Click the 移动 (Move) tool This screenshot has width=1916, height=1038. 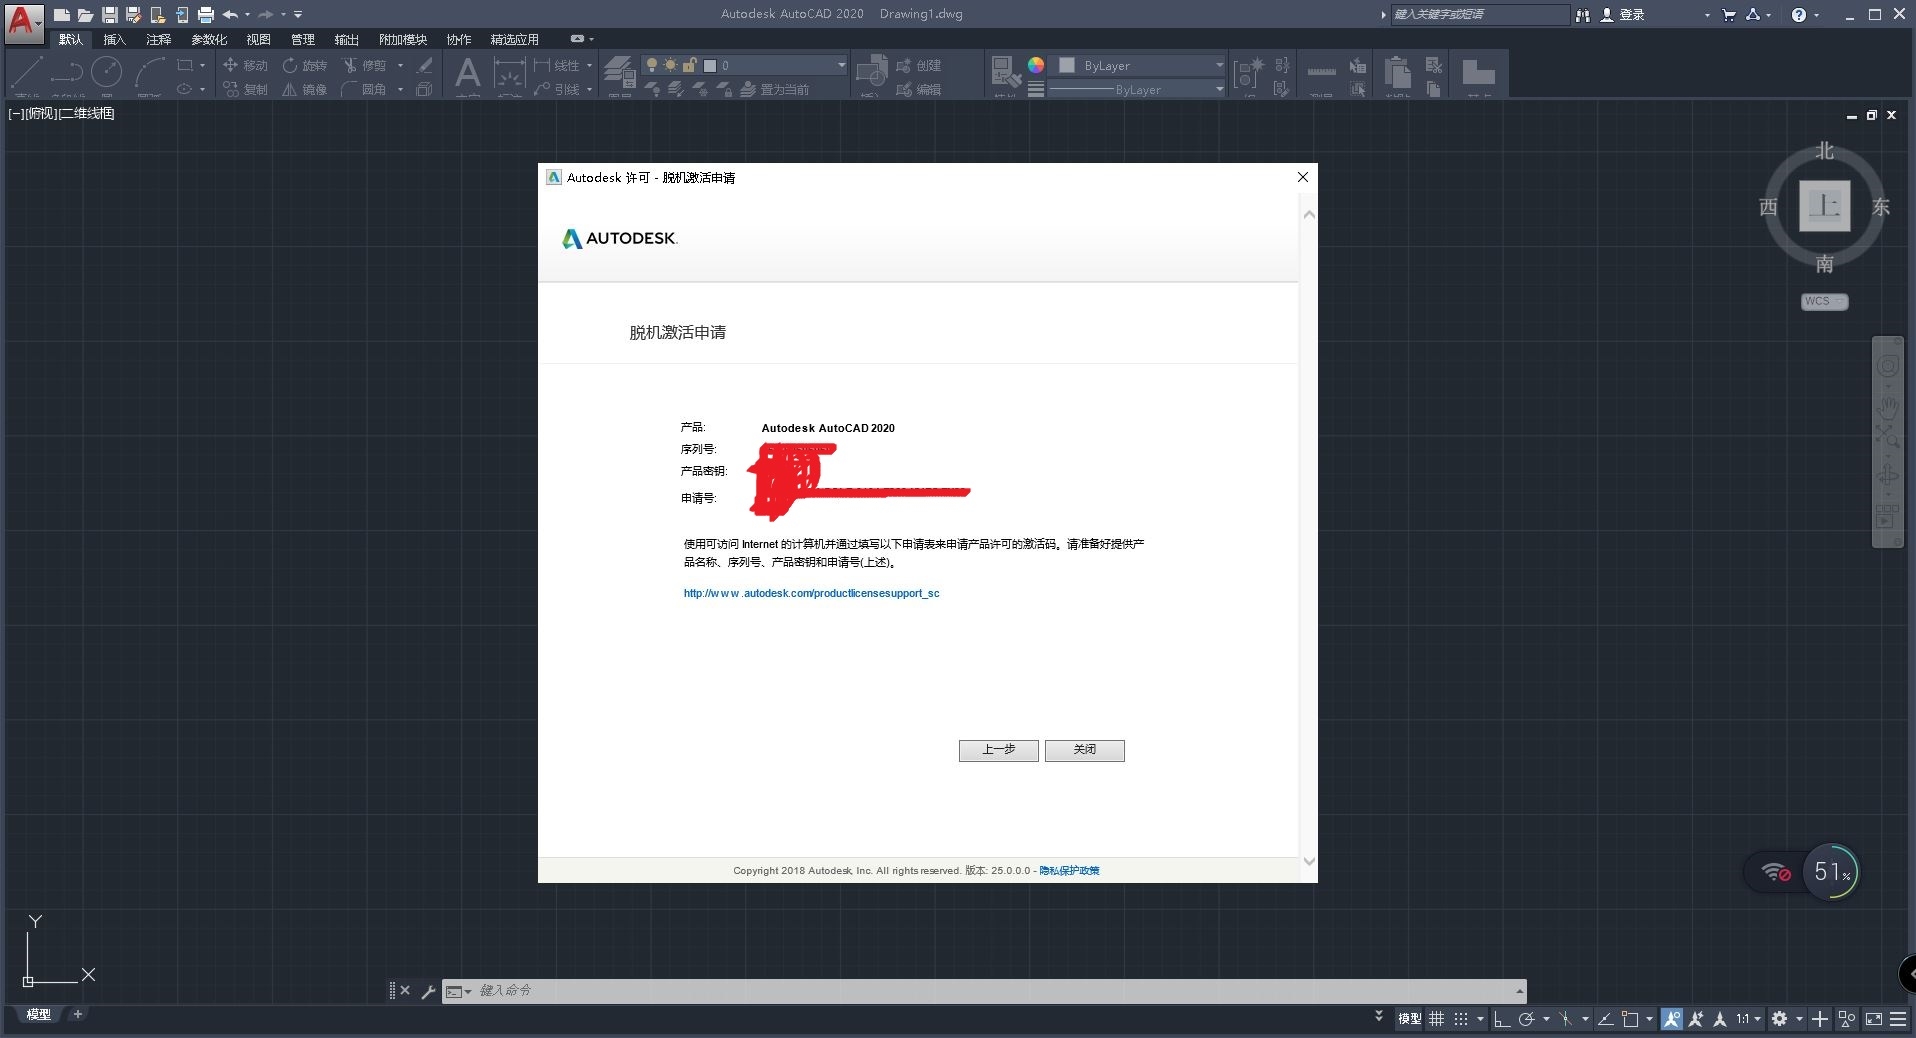coord(245,65)
